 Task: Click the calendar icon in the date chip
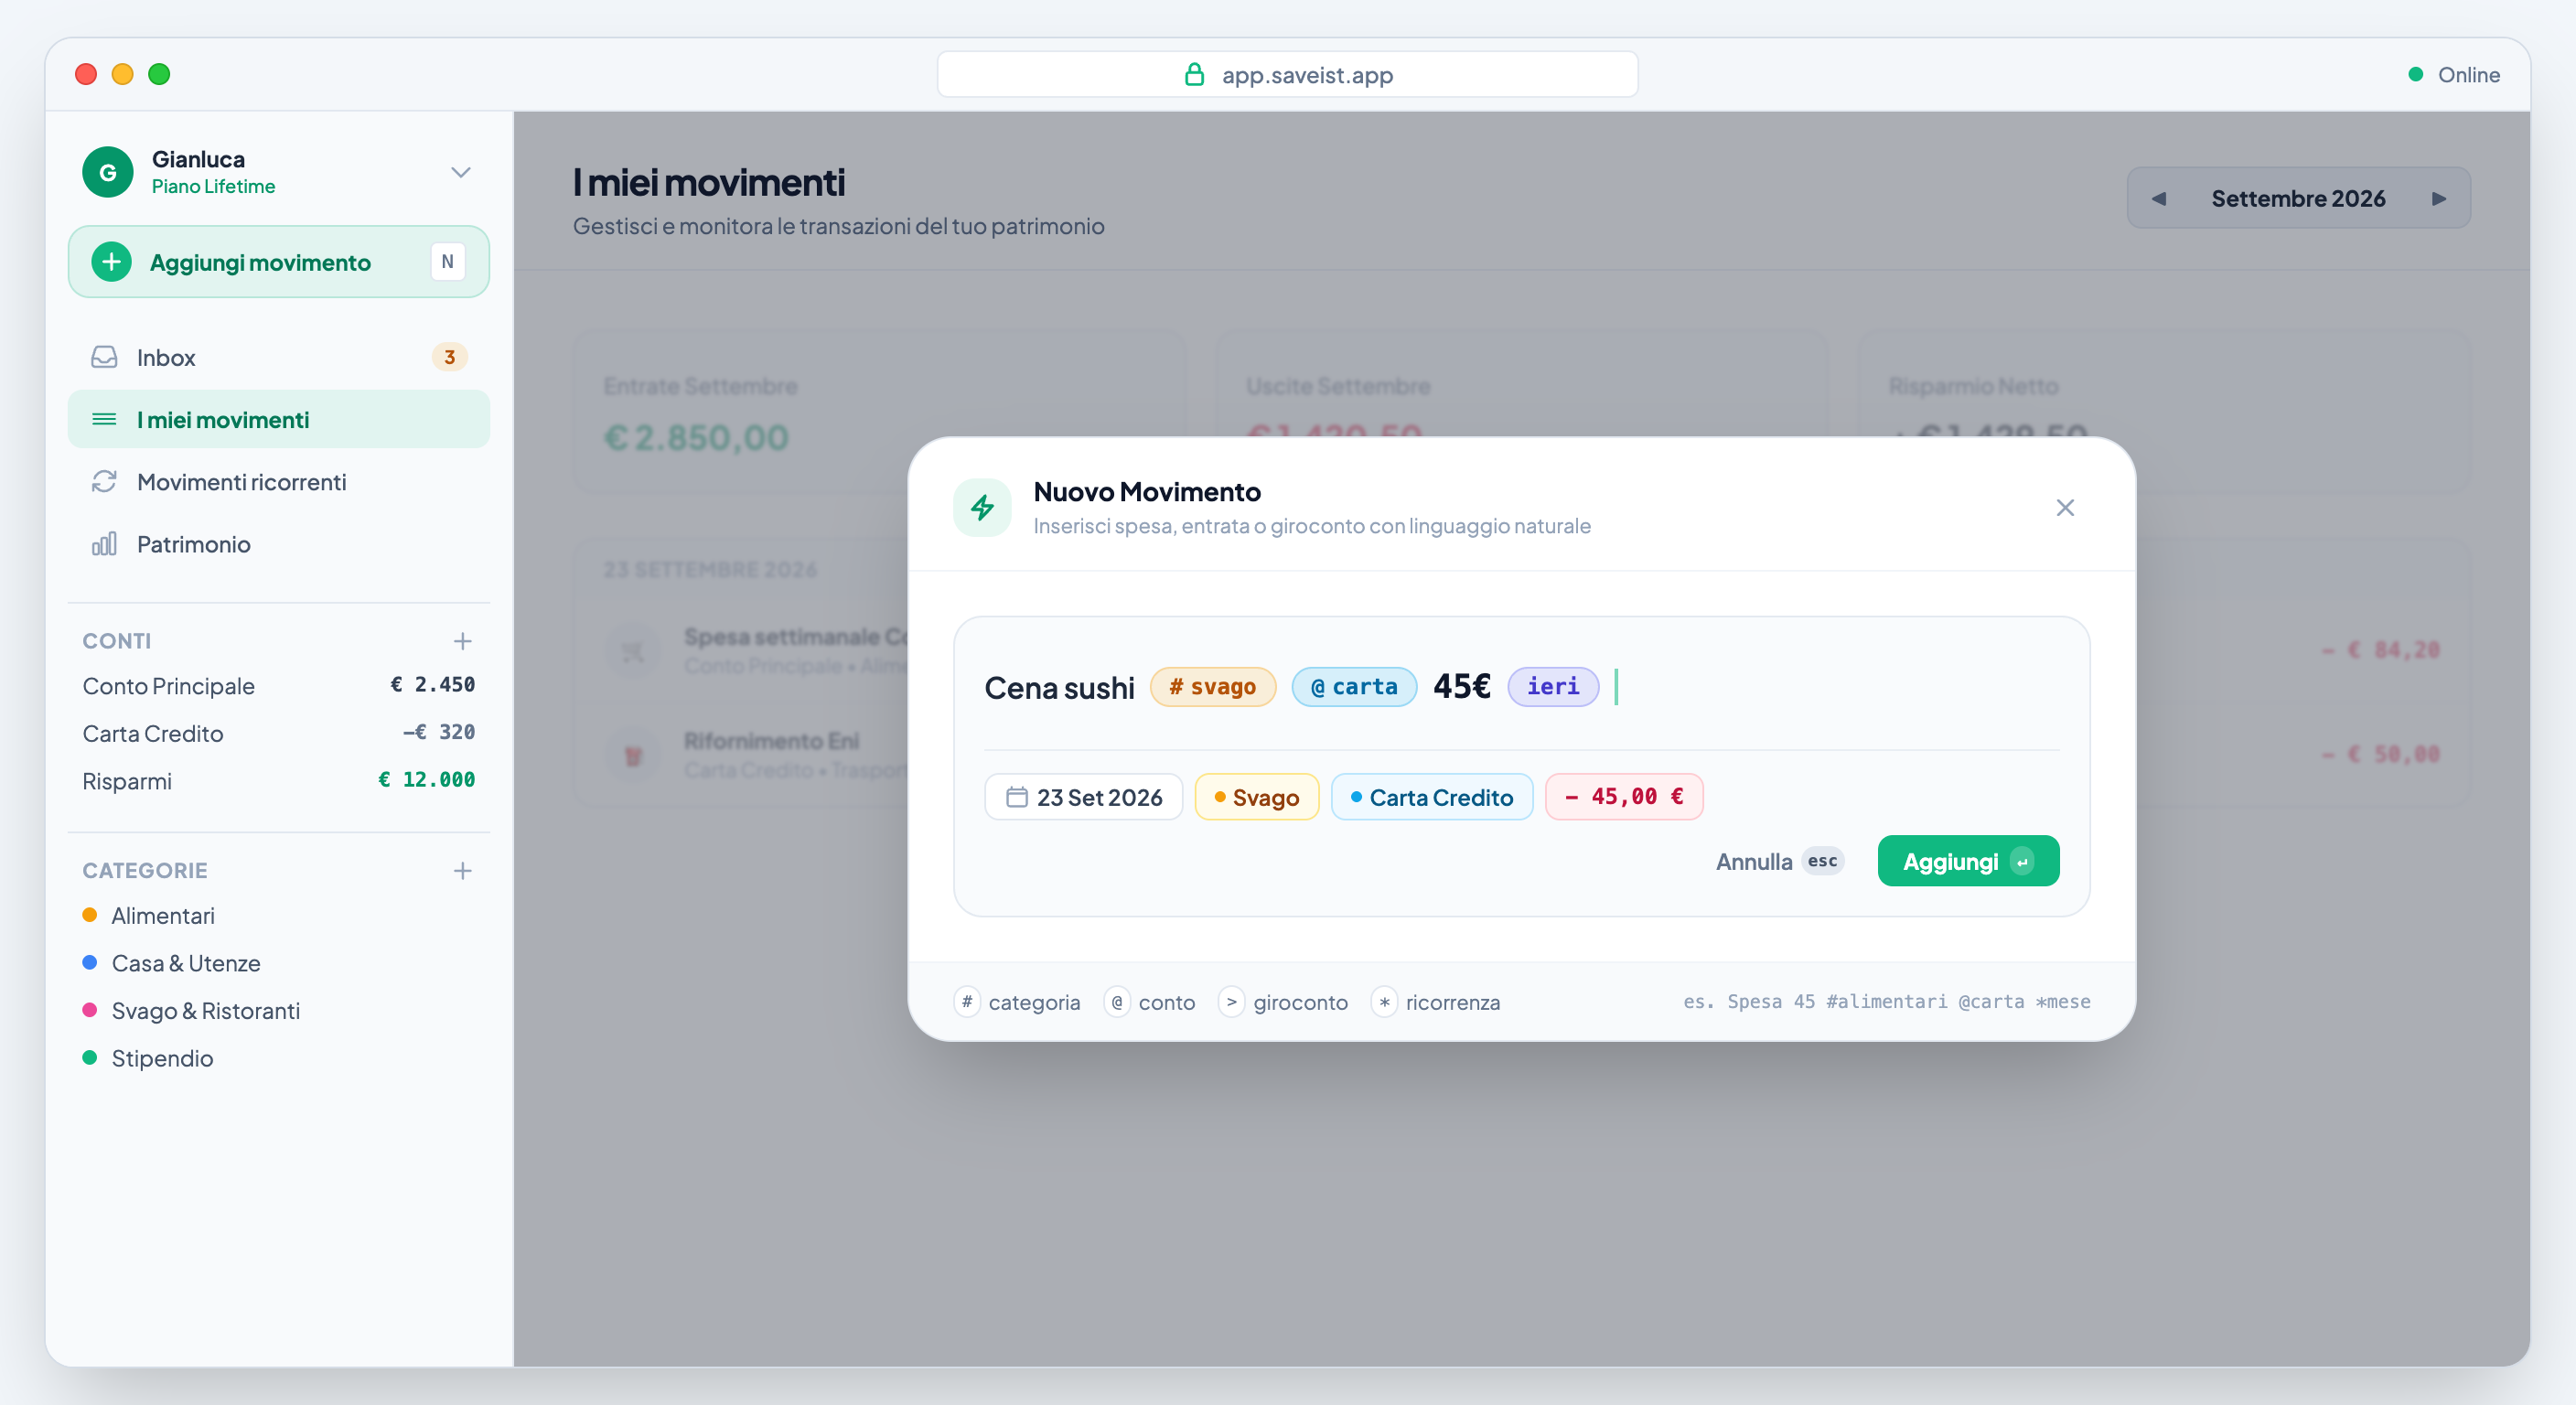[1017, 797]
